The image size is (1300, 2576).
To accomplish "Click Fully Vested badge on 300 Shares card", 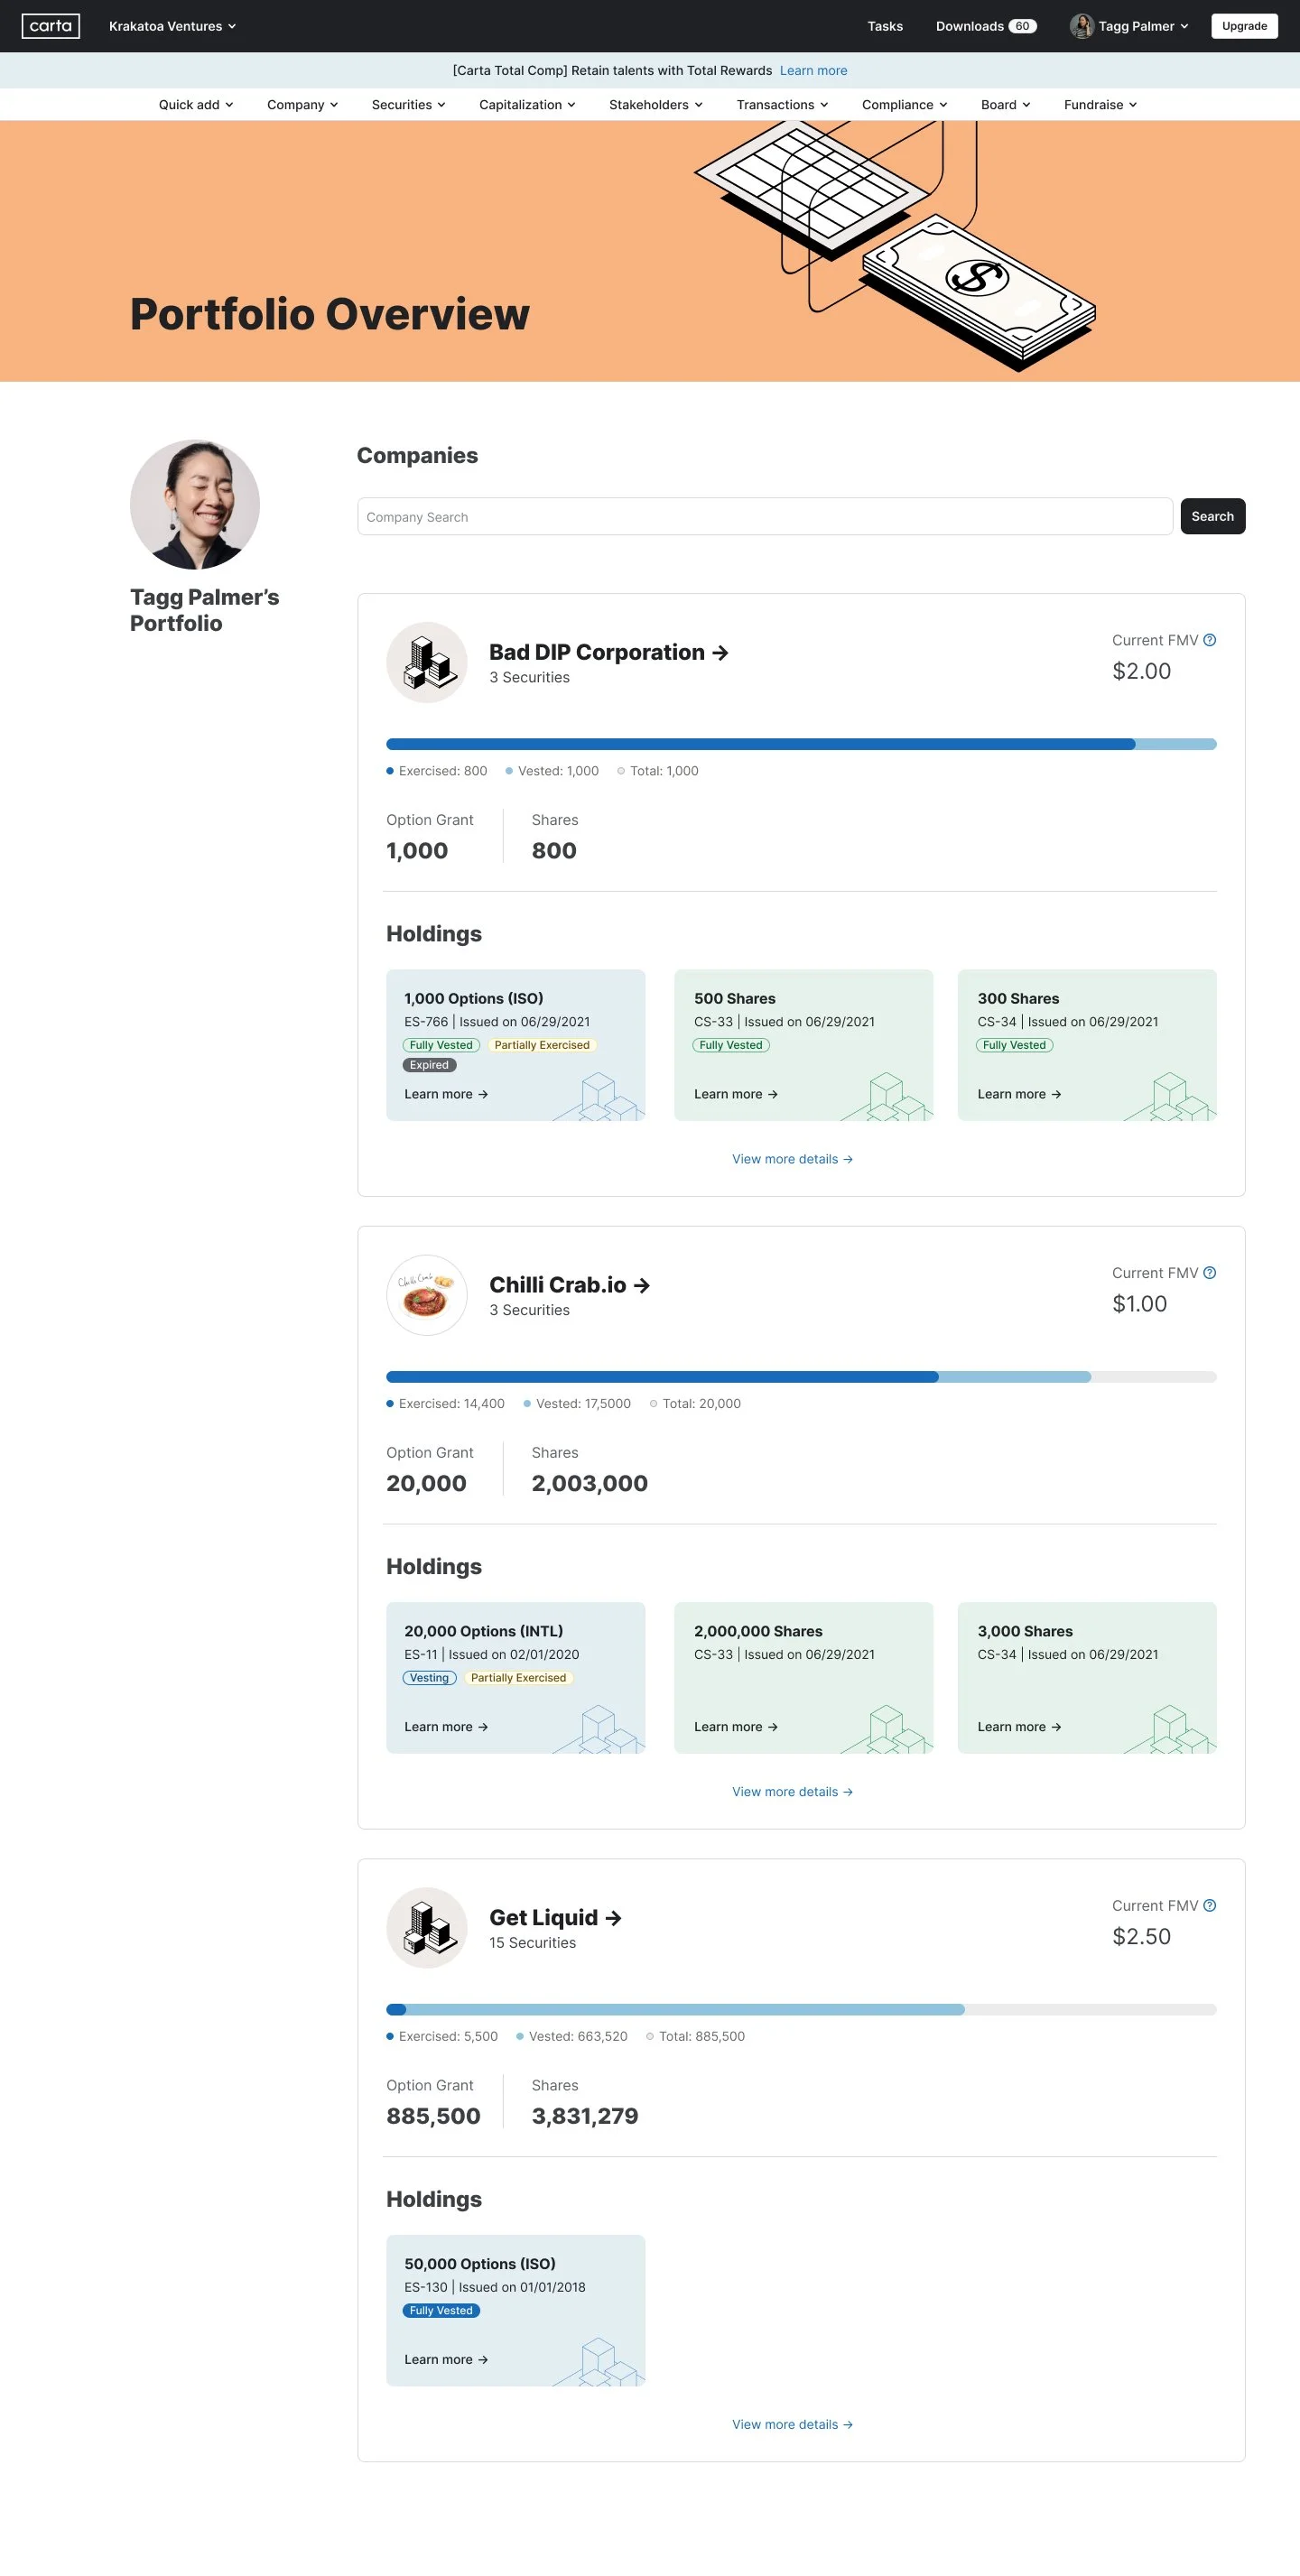I will click(1014, 1045).
